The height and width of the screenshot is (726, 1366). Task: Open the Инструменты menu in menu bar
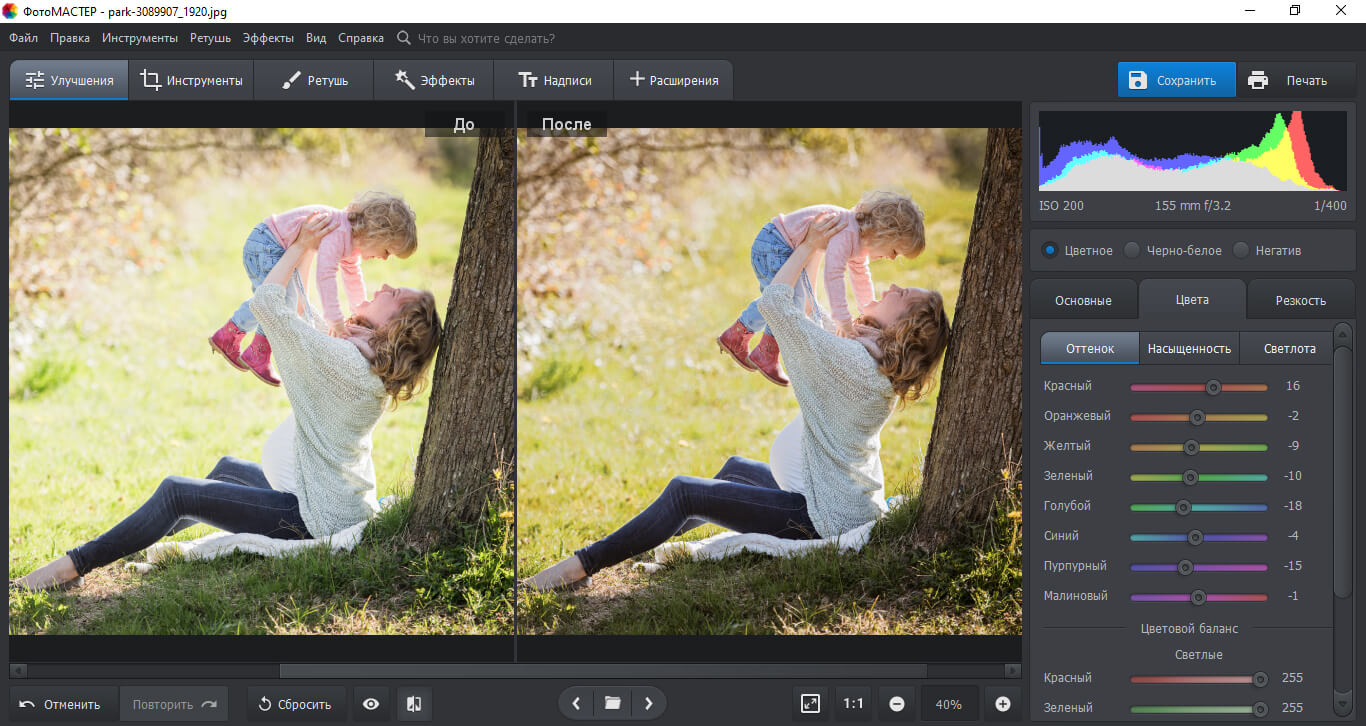[x=139, y=38]
